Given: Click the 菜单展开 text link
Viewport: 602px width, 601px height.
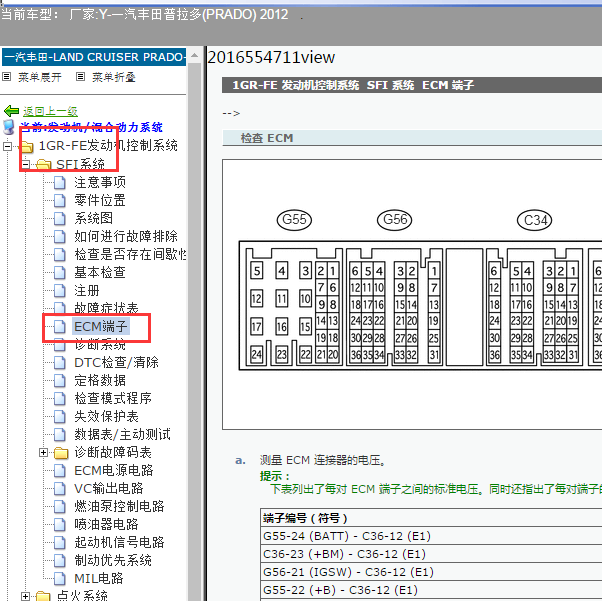Looking at the screenshot, I should [x=40, y=77].
